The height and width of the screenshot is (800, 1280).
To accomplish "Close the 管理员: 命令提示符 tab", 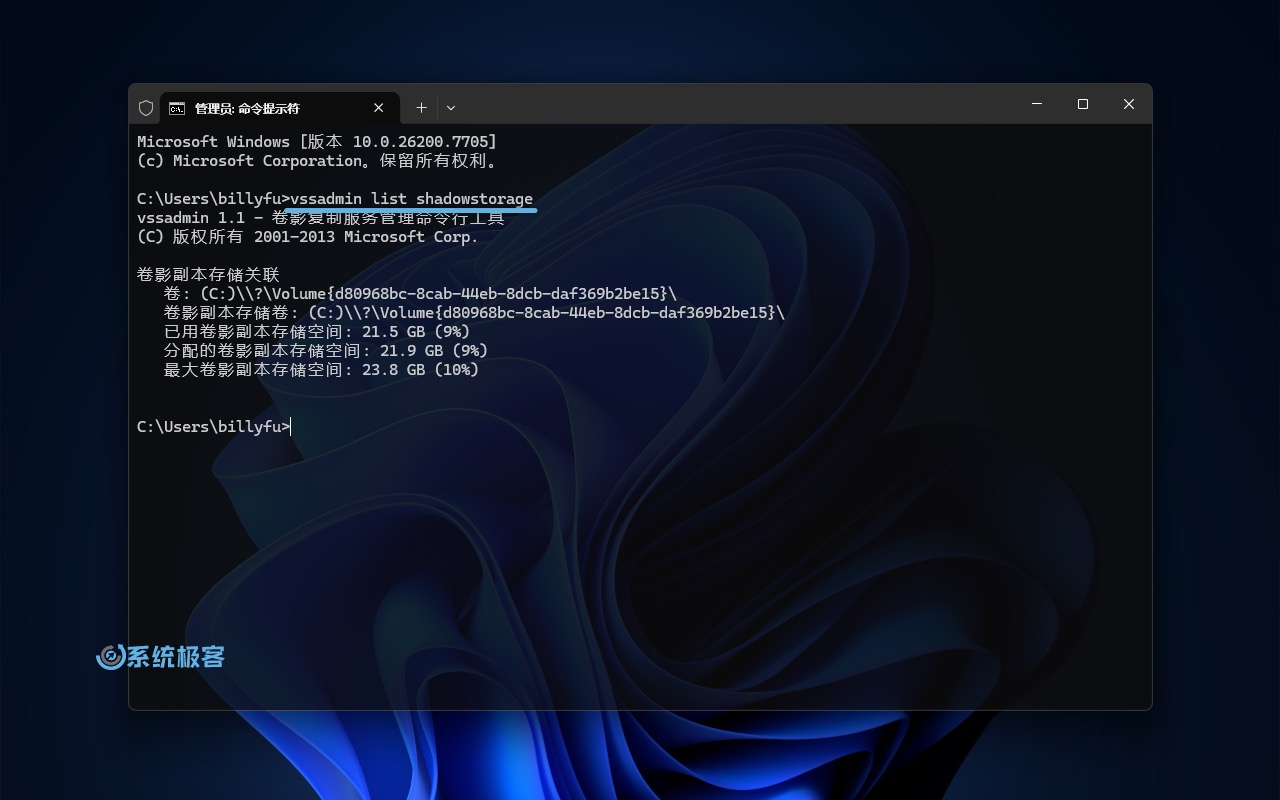I will coord(379,107).
